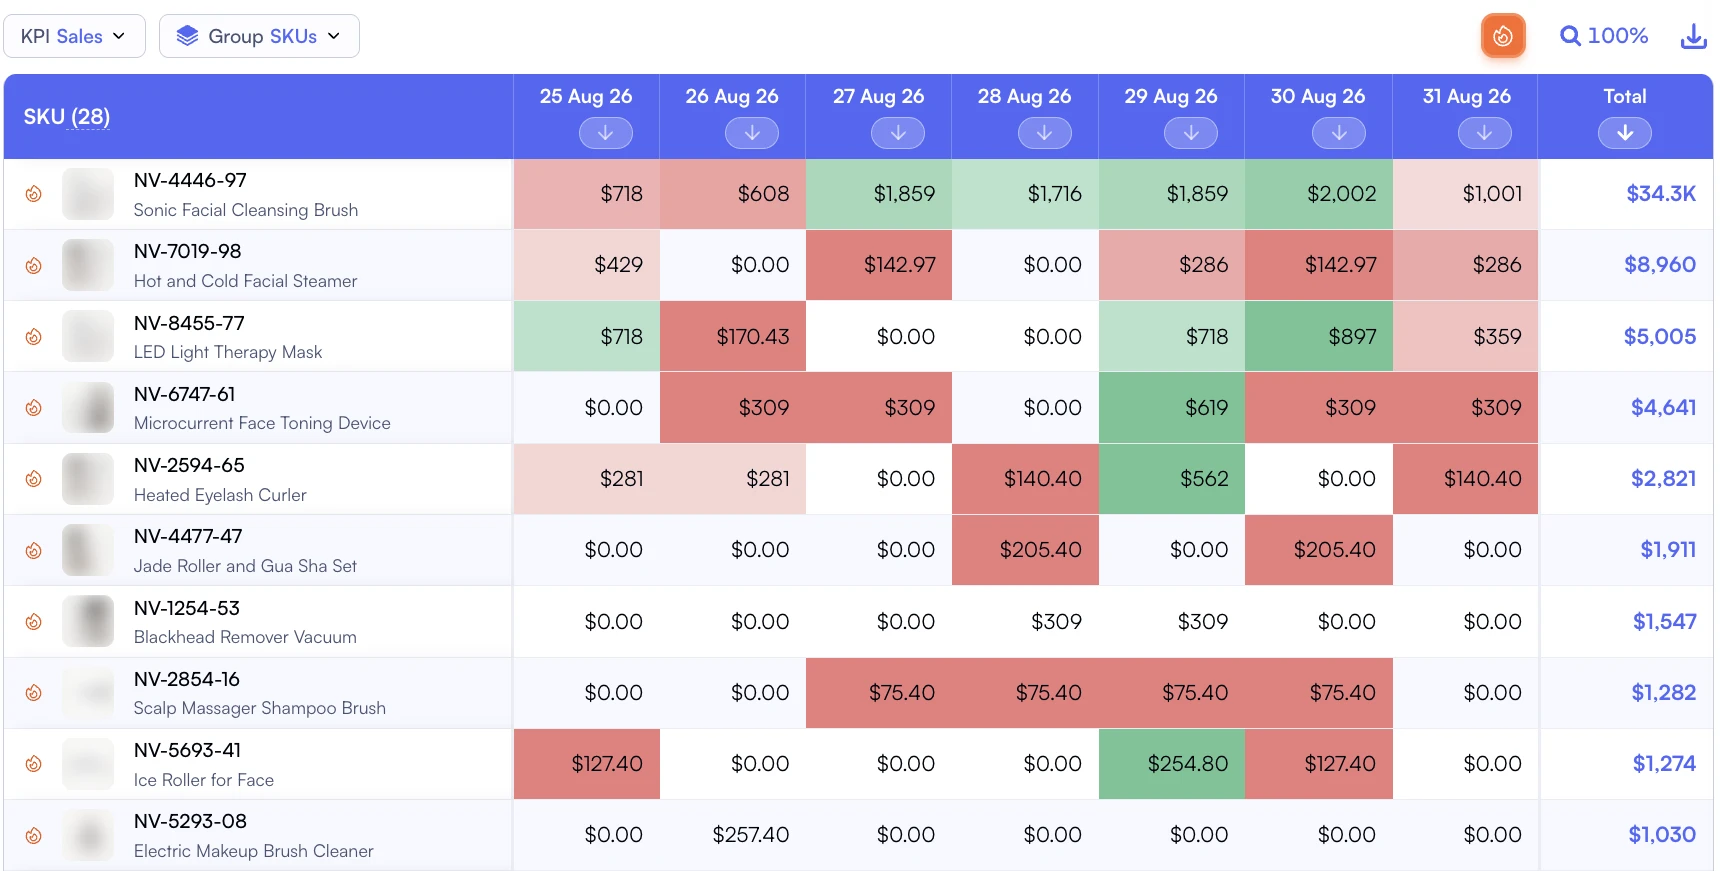Sort by Total column arrow

[1625, 133]
